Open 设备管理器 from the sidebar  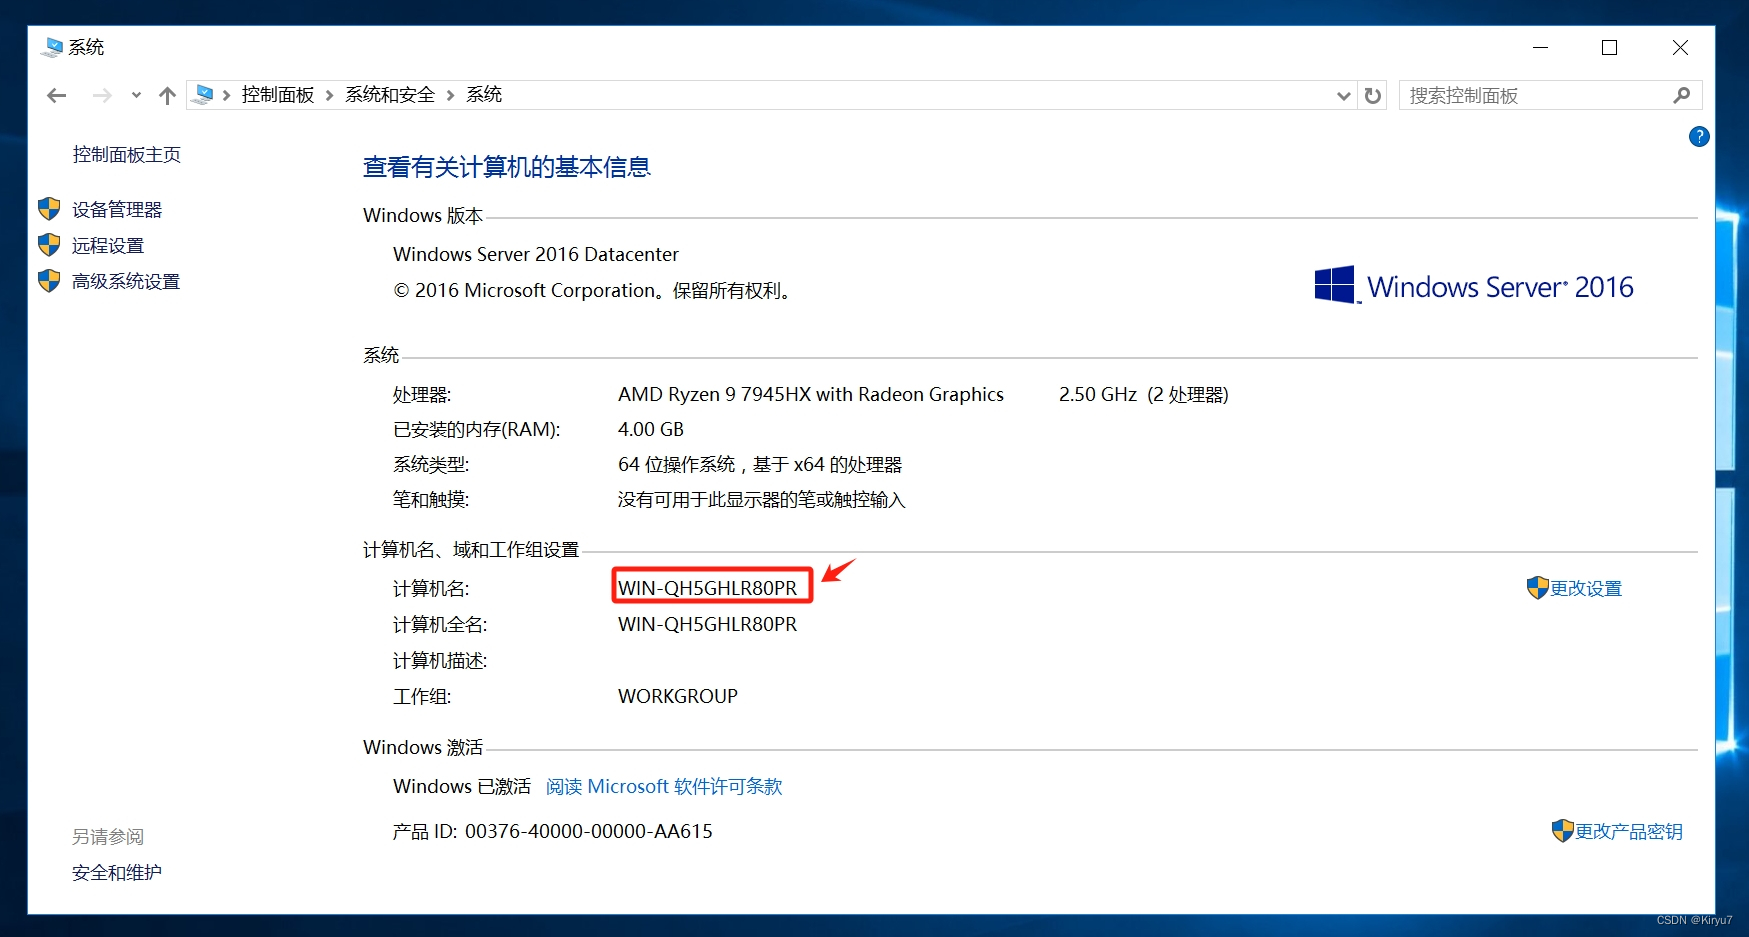tap(116, 210)
